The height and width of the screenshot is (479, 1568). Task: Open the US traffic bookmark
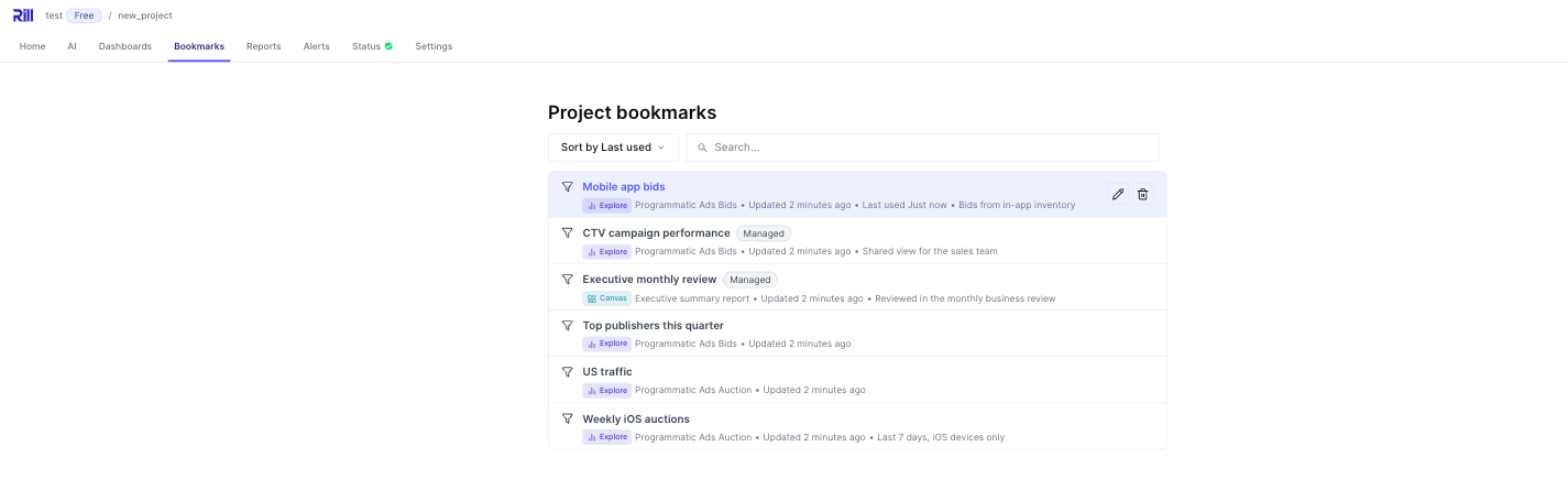tap(607, 371)
